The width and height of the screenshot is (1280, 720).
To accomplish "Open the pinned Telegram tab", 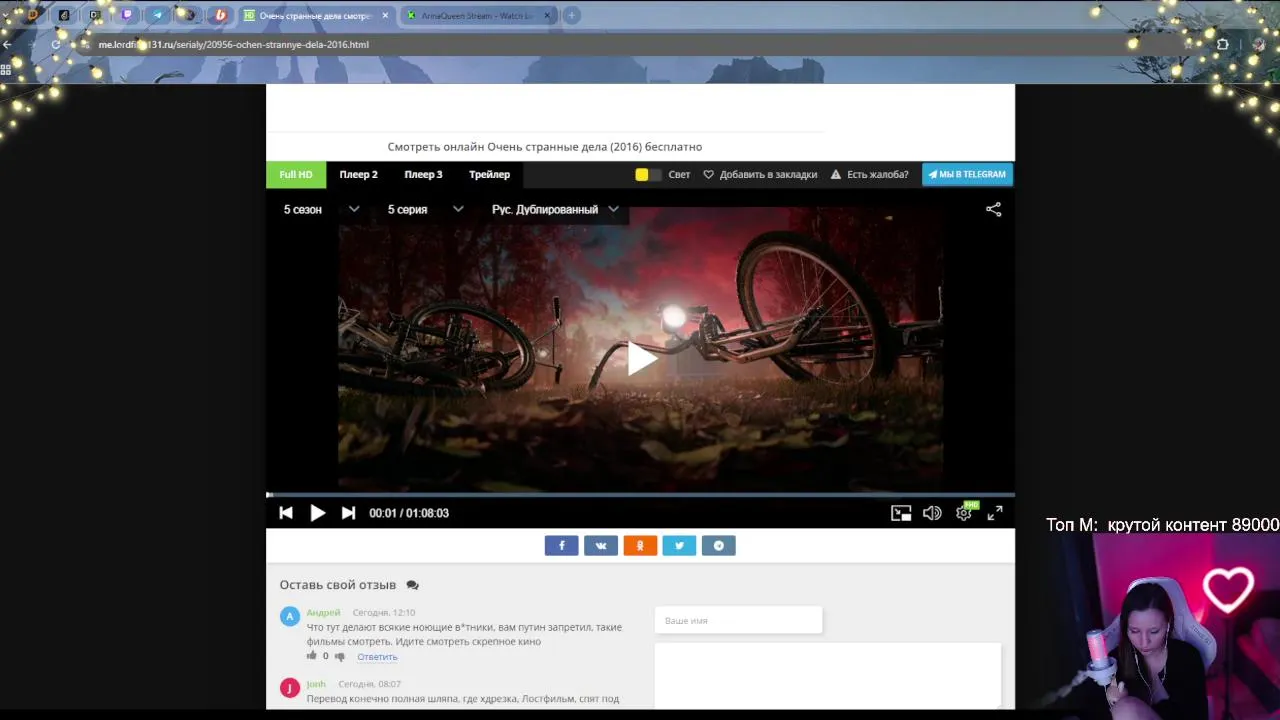I will [158, 15].
